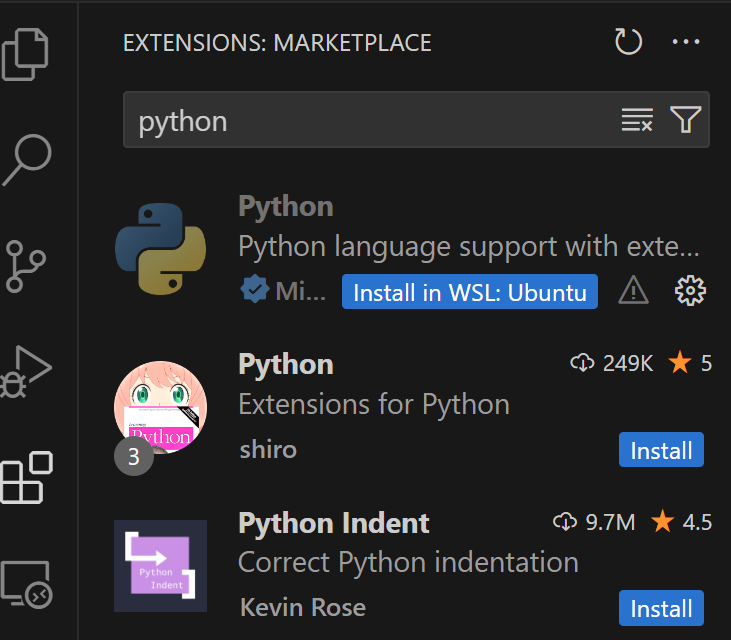Click the 4.5 star rating

[x=681, y=522]
